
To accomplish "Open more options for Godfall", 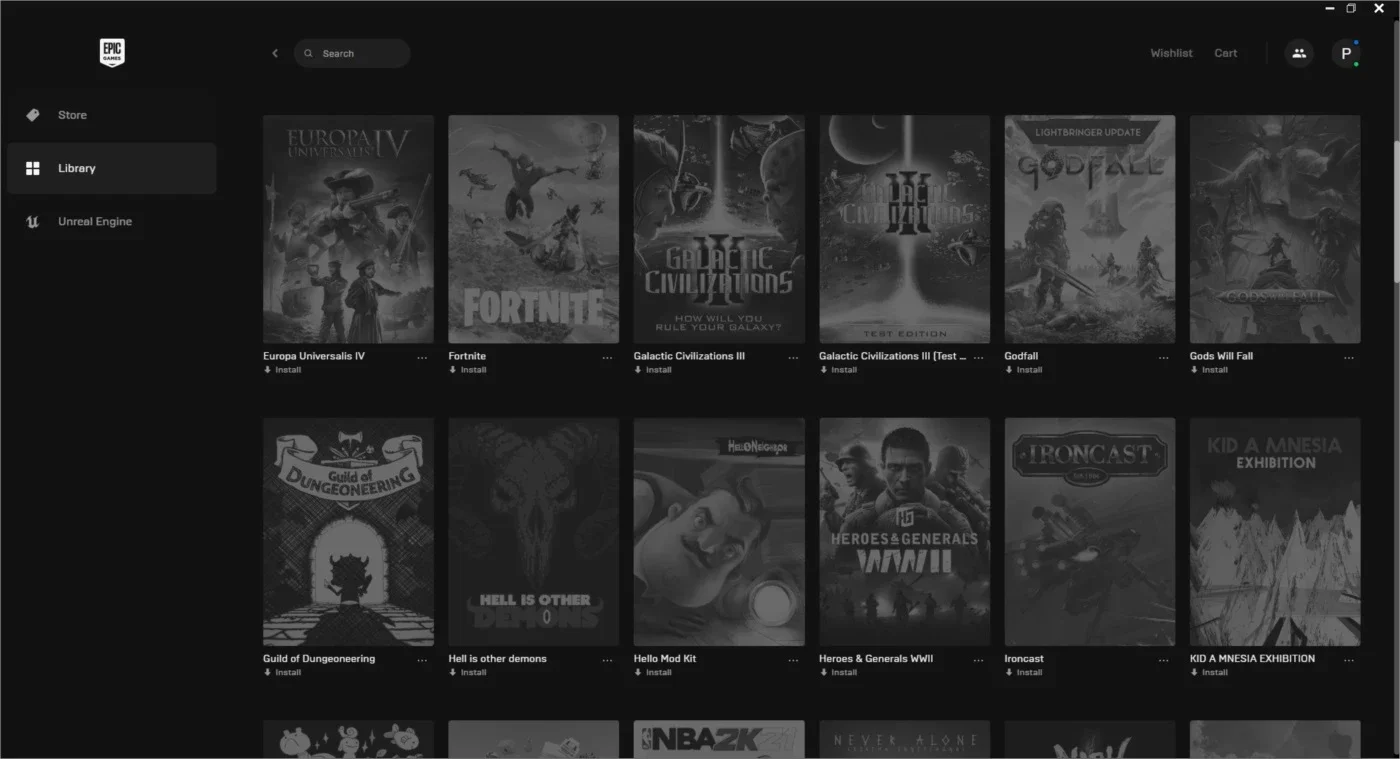I will pos(1163,357).
